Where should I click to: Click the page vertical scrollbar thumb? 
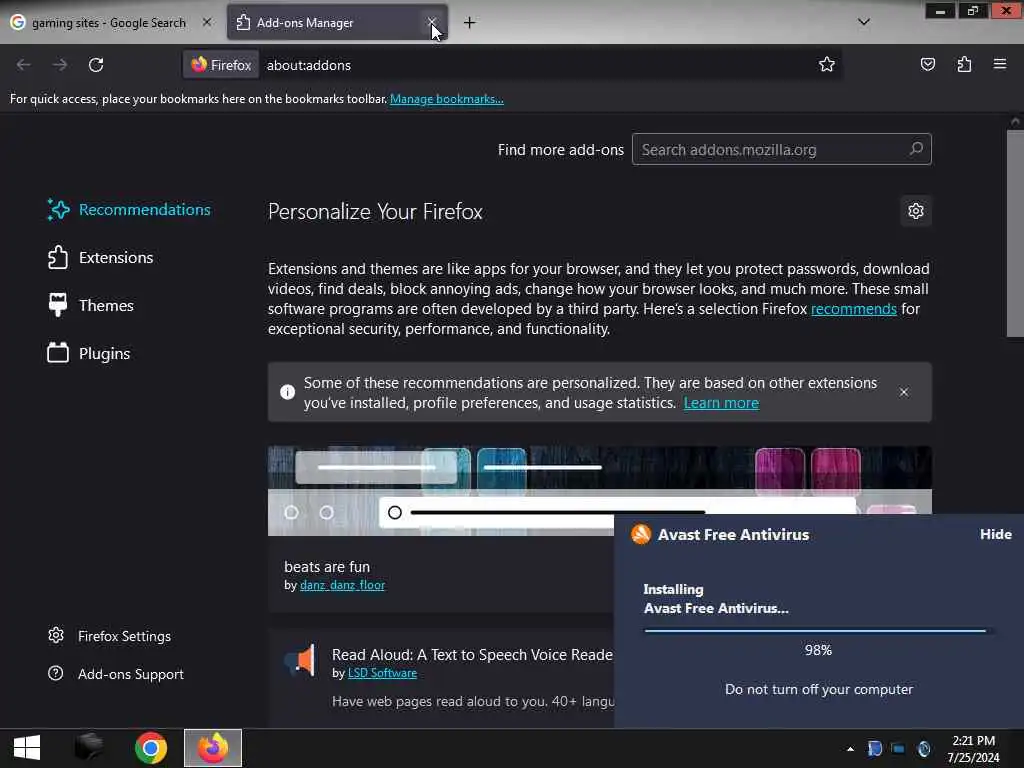pyautogui.click(x=1015, y=233)
